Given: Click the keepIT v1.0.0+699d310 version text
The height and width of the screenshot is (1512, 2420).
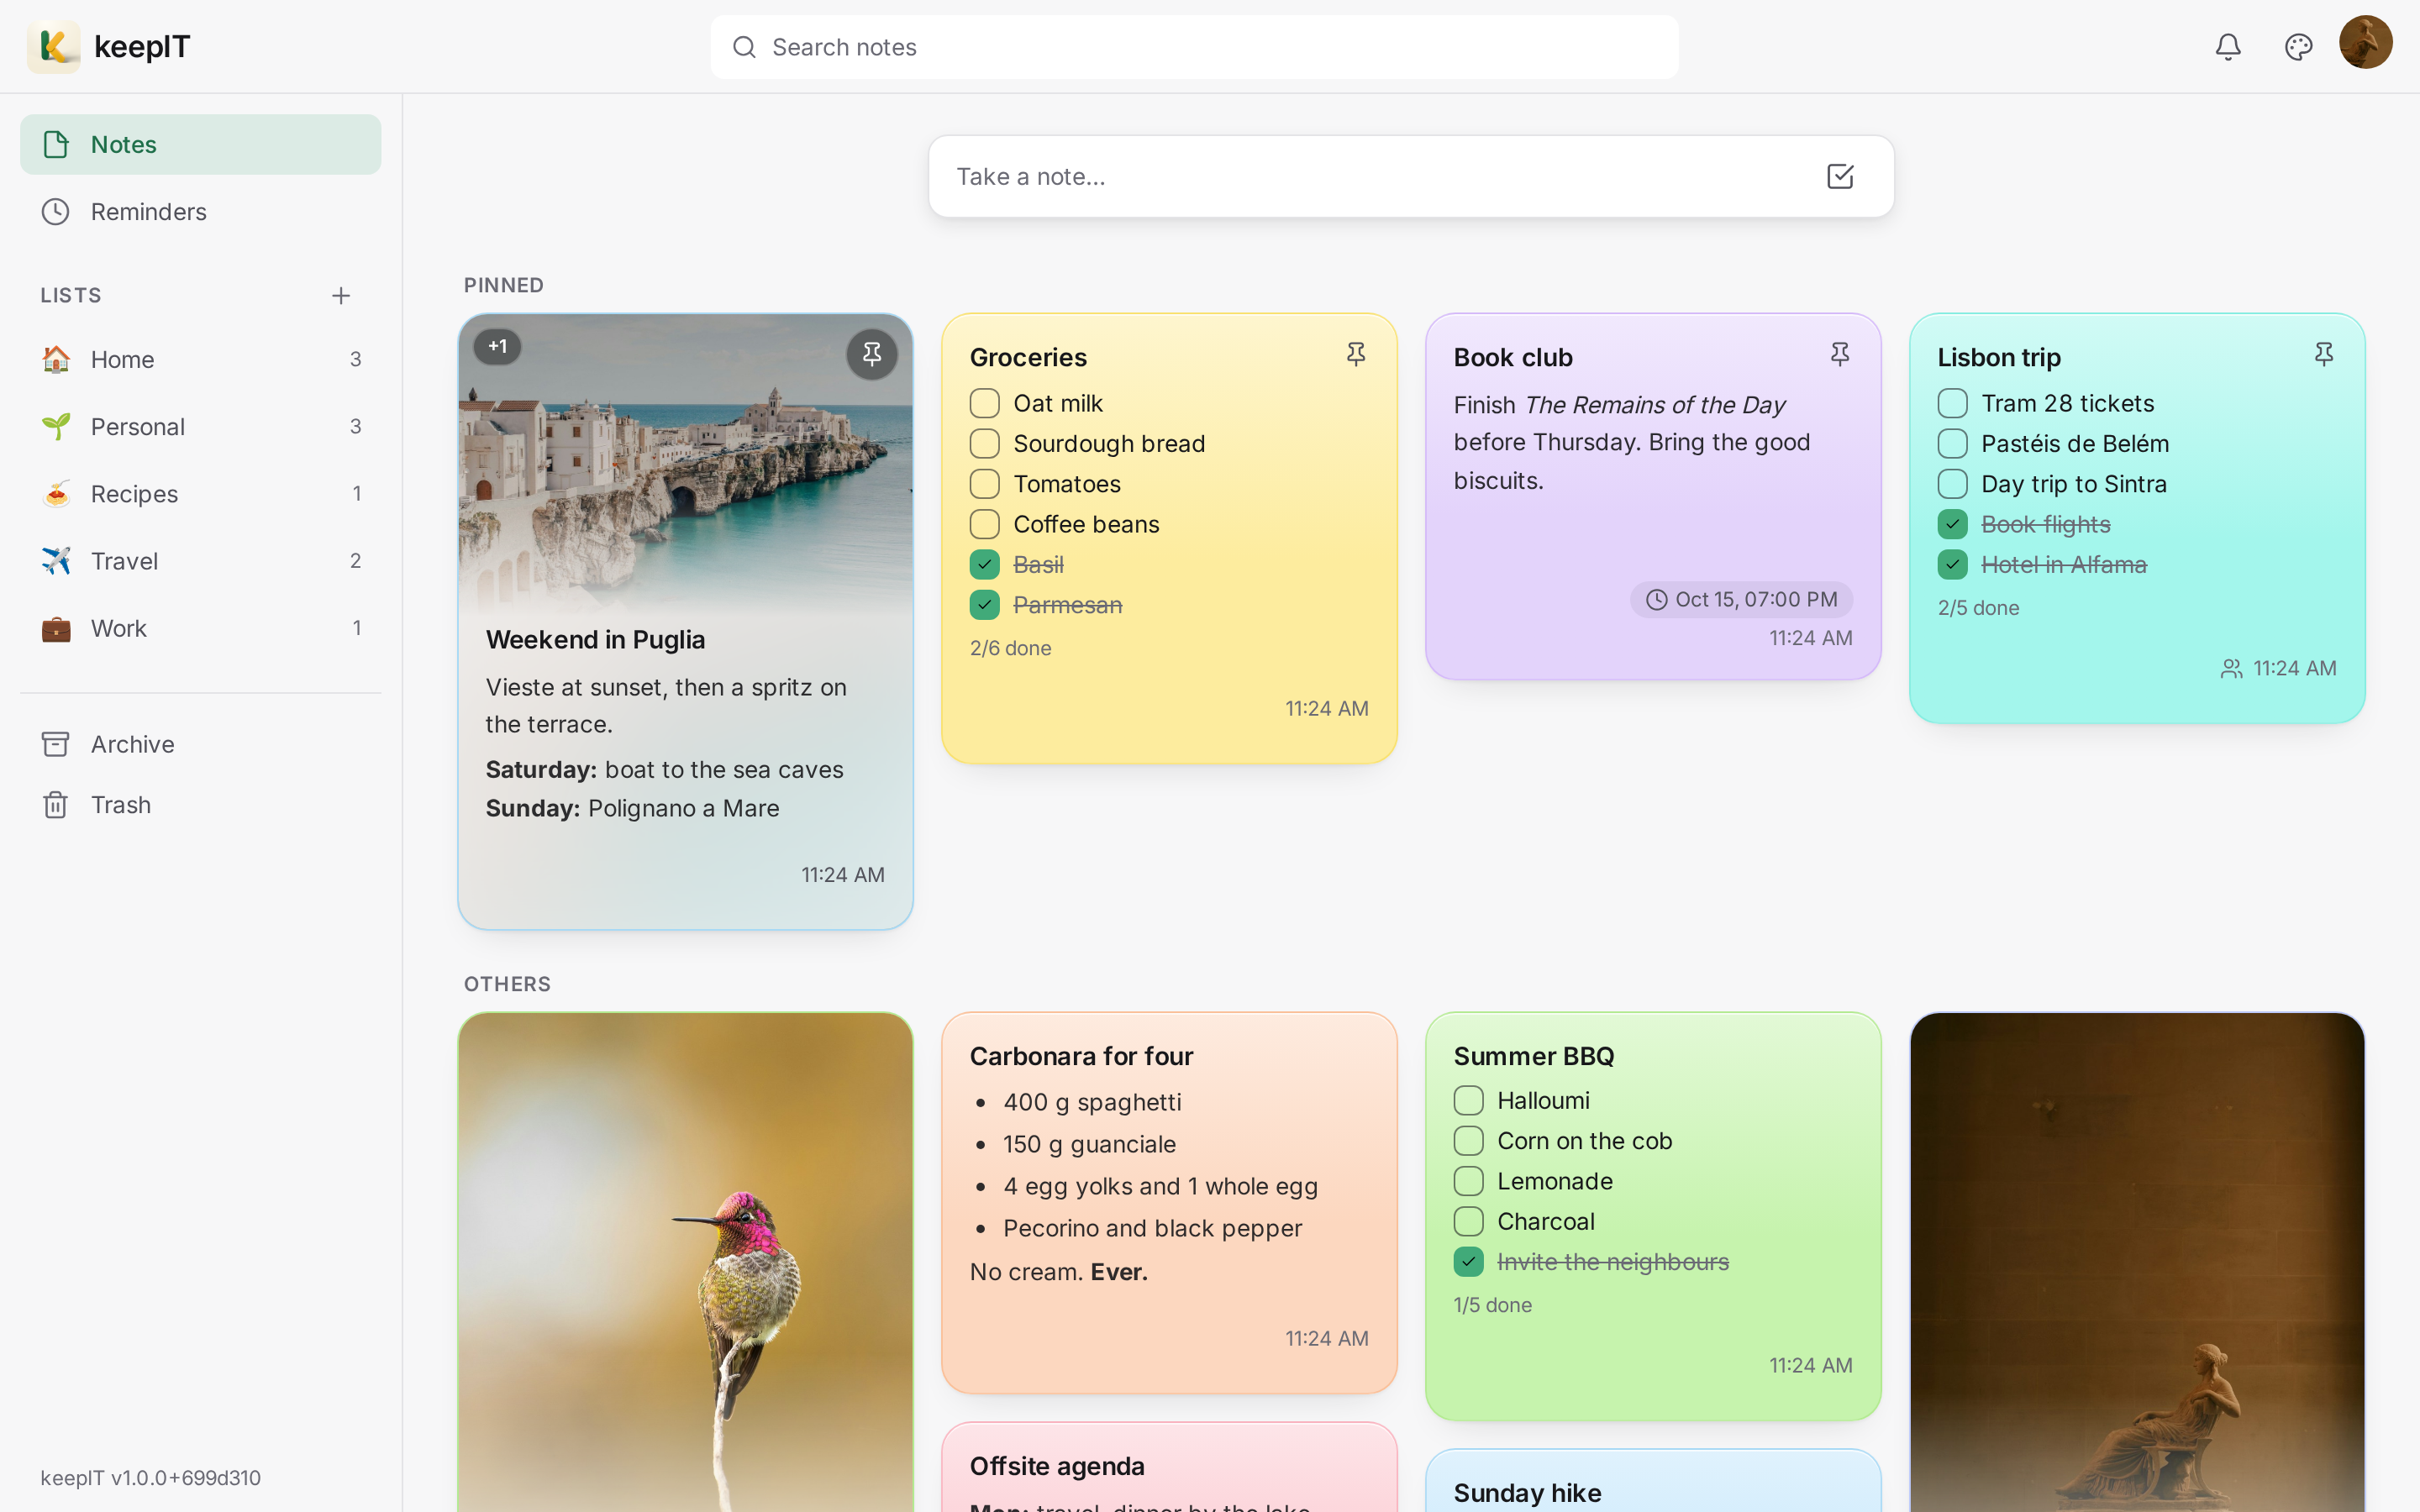Looking at the screenshot, I should tap(150, 1478).
